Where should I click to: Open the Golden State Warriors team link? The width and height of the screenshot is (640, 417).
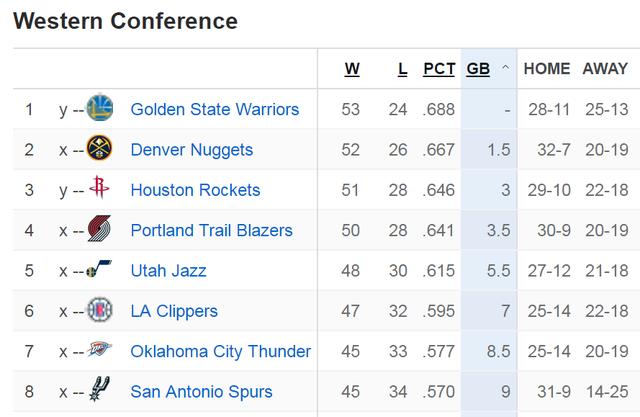pos(215,109)
